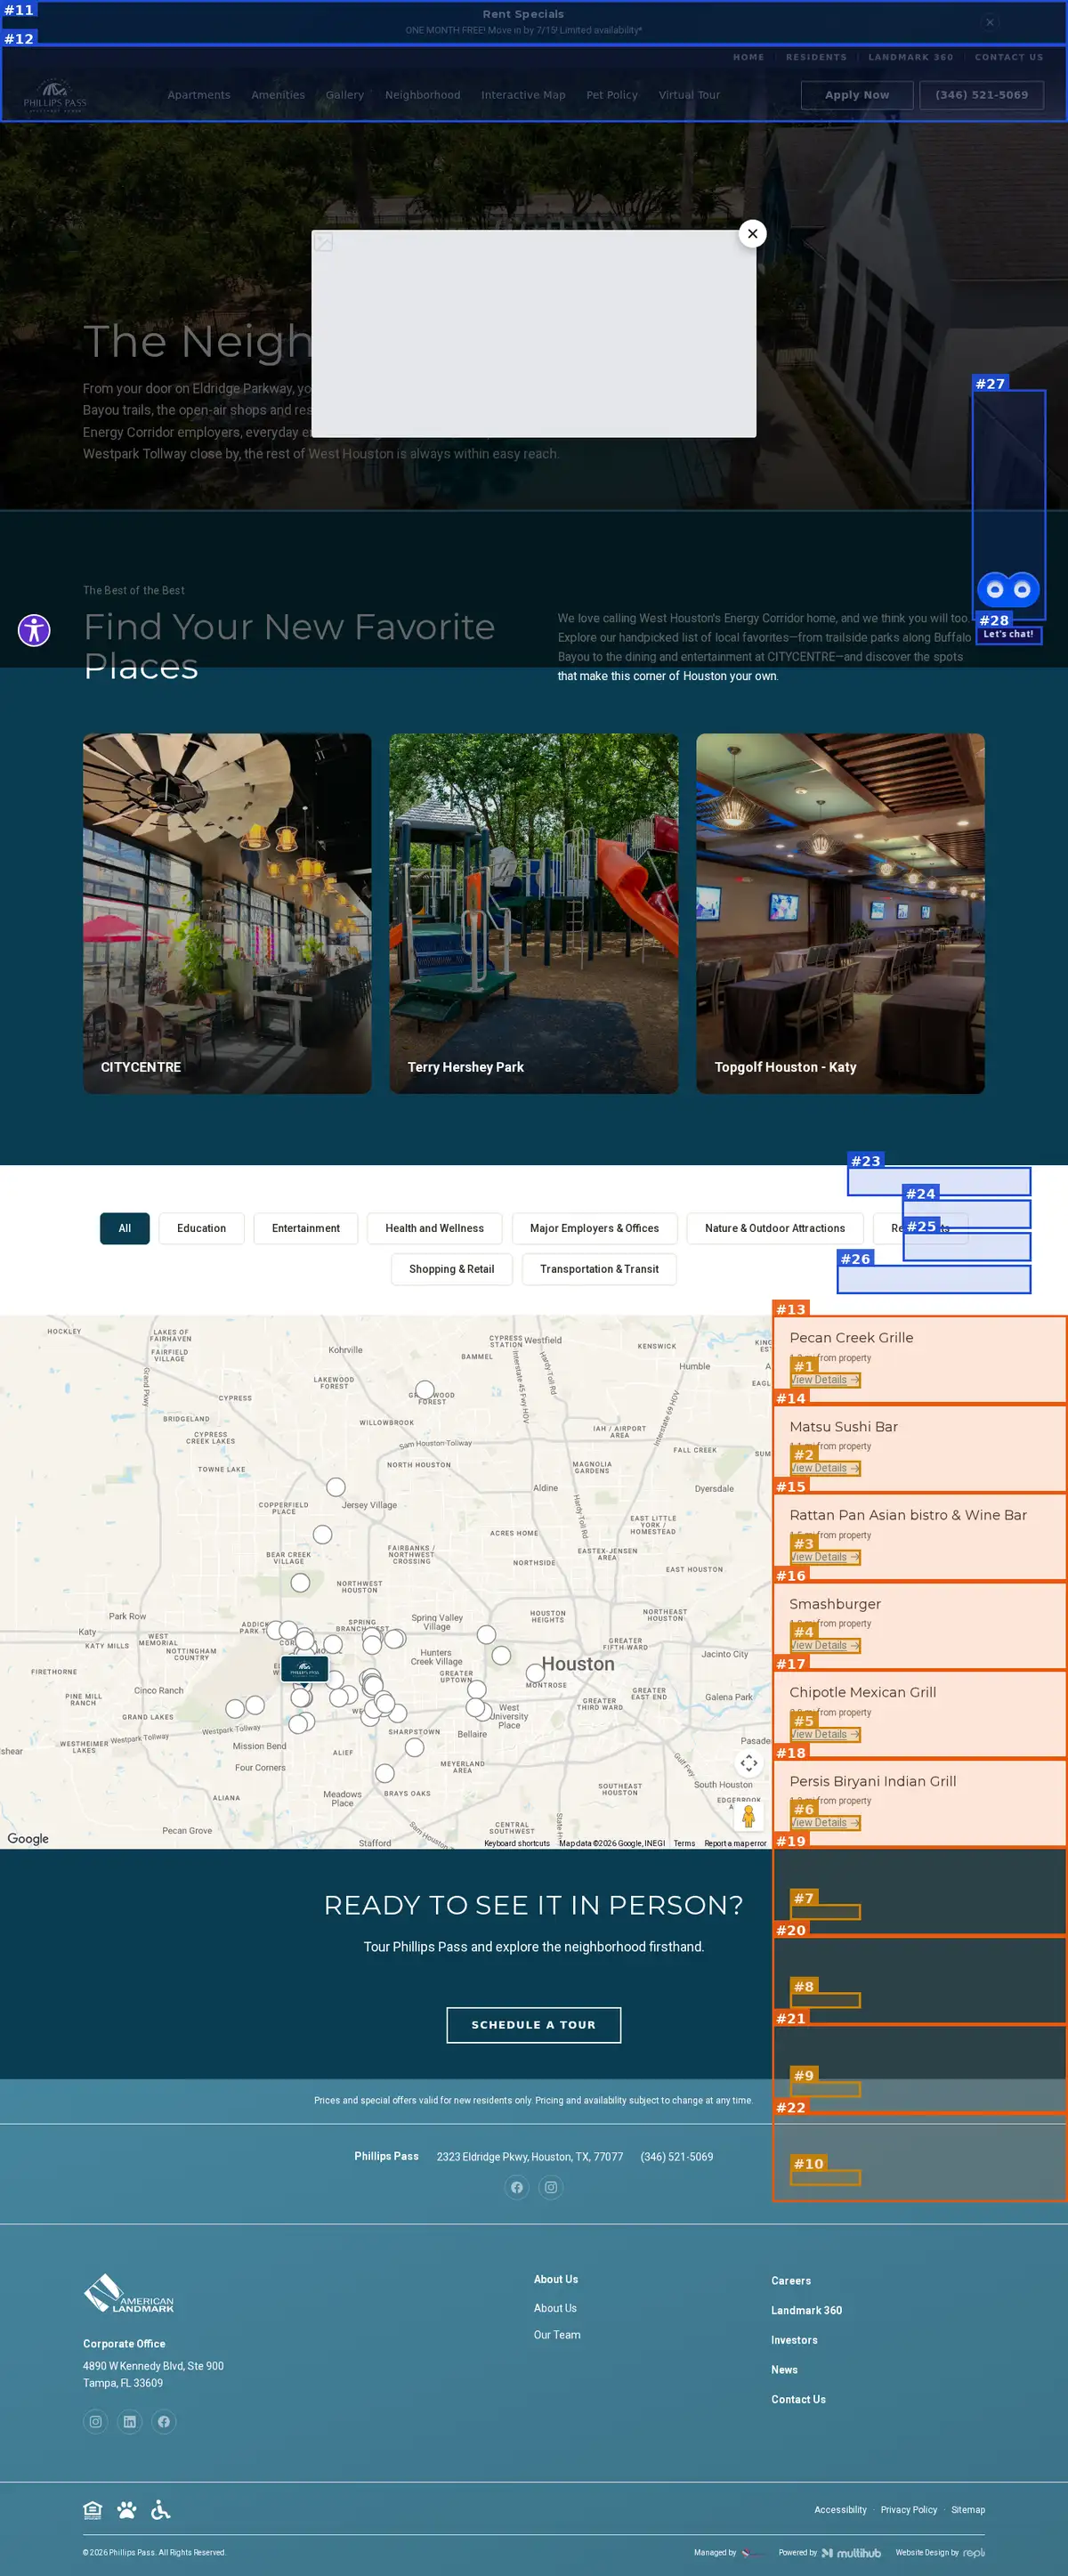The image size is (1068, 2576).
Task: Select Health and Wellness filter
Action: [434, 1228]
